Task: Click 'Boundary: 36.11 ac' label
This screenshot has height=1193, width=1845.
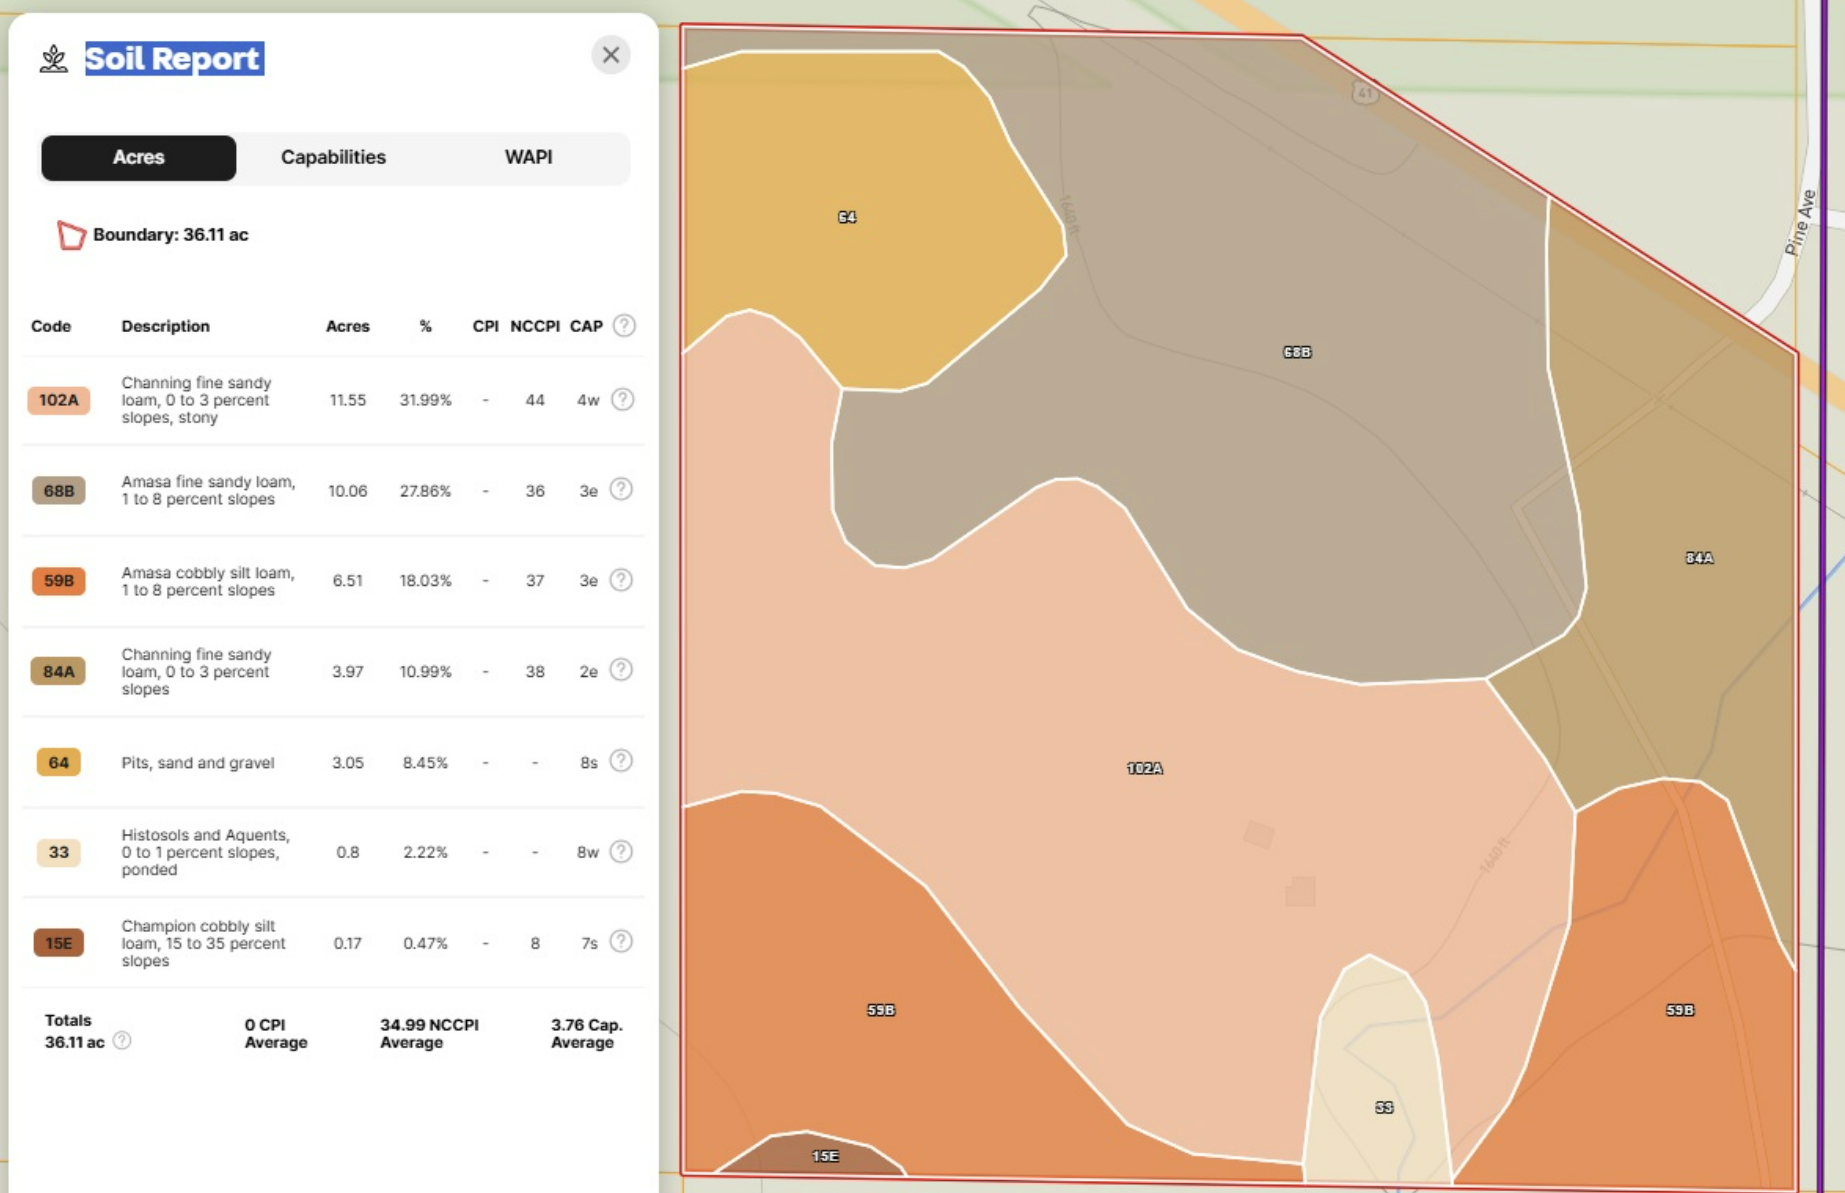Action: pos(170,235)
